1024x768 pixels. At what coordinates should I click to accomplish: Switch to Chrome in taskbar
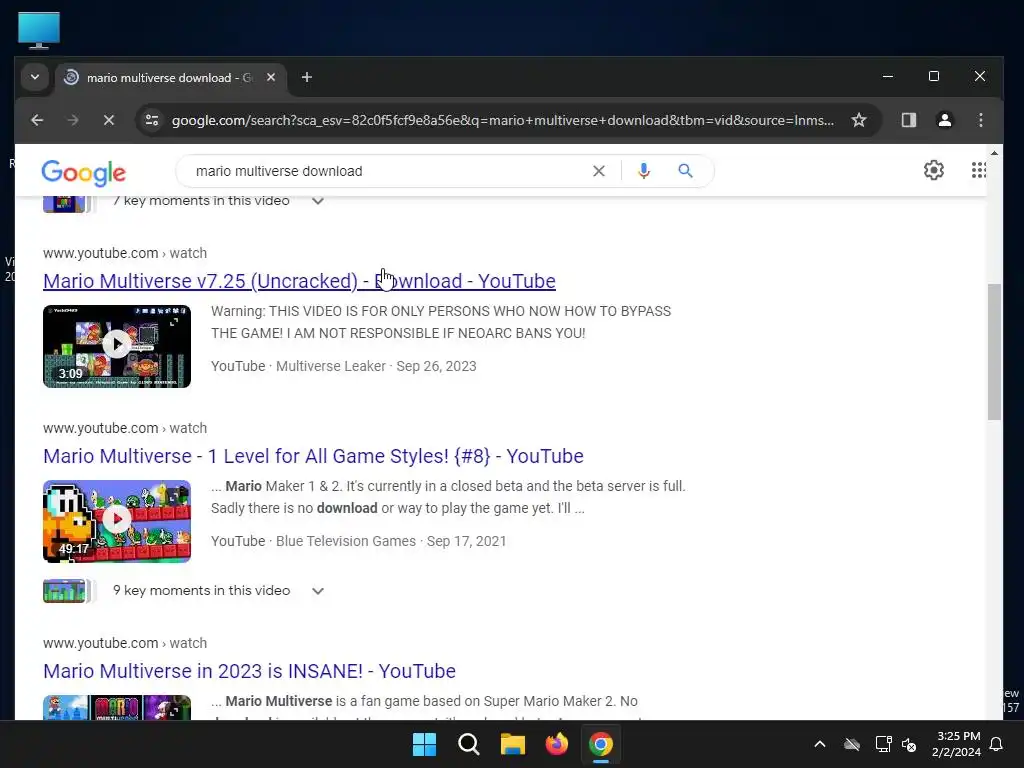[601, 744]
